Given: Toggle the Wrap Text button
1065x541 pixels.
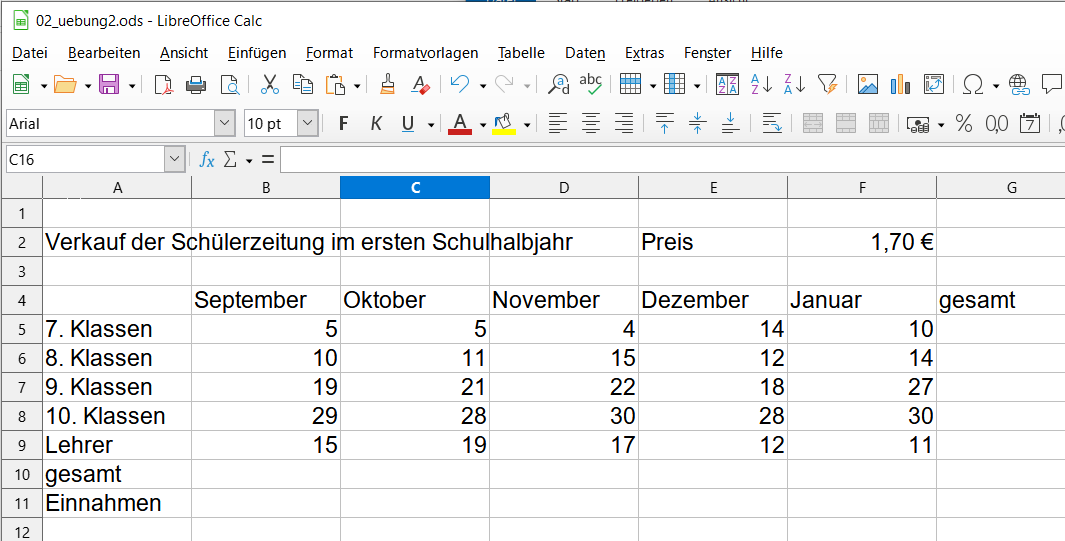Looking at the screenshot, I should coord(772,123).
